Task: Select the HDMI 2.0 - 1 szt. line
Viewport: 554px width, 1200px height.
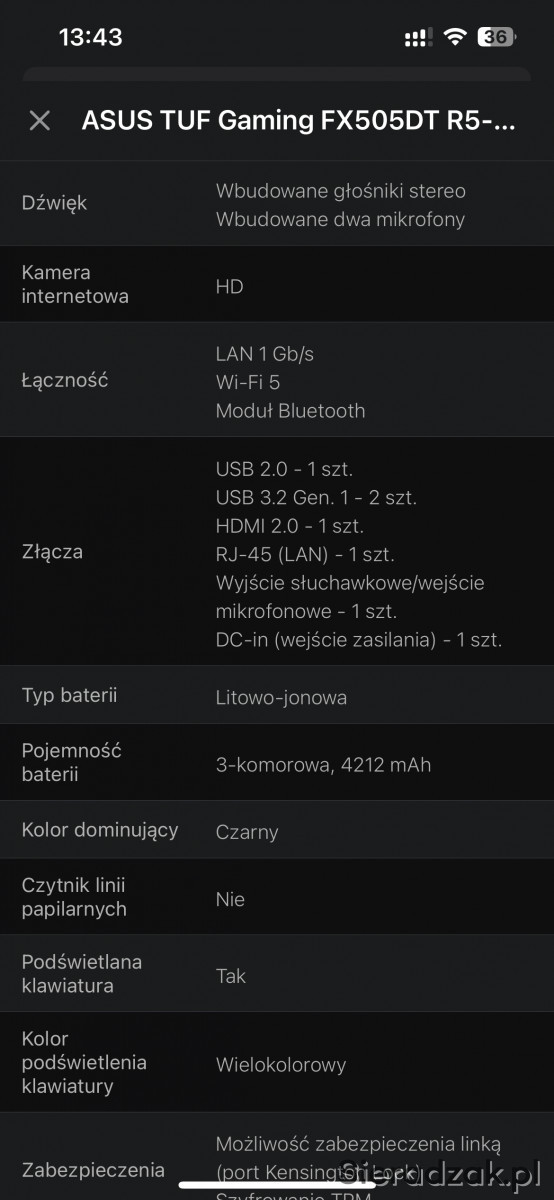Action: pyautogui.click(x=290, y=525)
